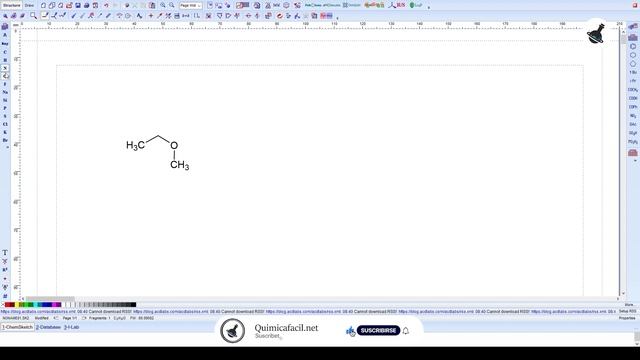This screenshot has width=640, height=360.
Task: Activate the 3D Rotation tool
Action: click(22, 16)
